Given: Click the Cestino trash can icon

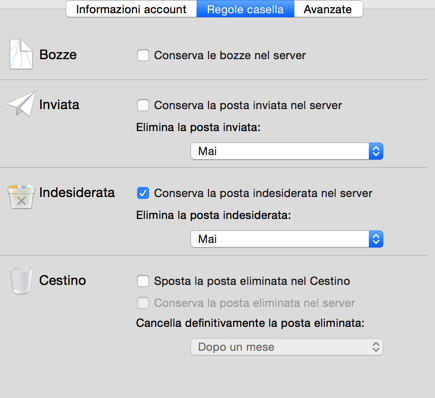Looking at the screenshot, I should coord(21,280).
